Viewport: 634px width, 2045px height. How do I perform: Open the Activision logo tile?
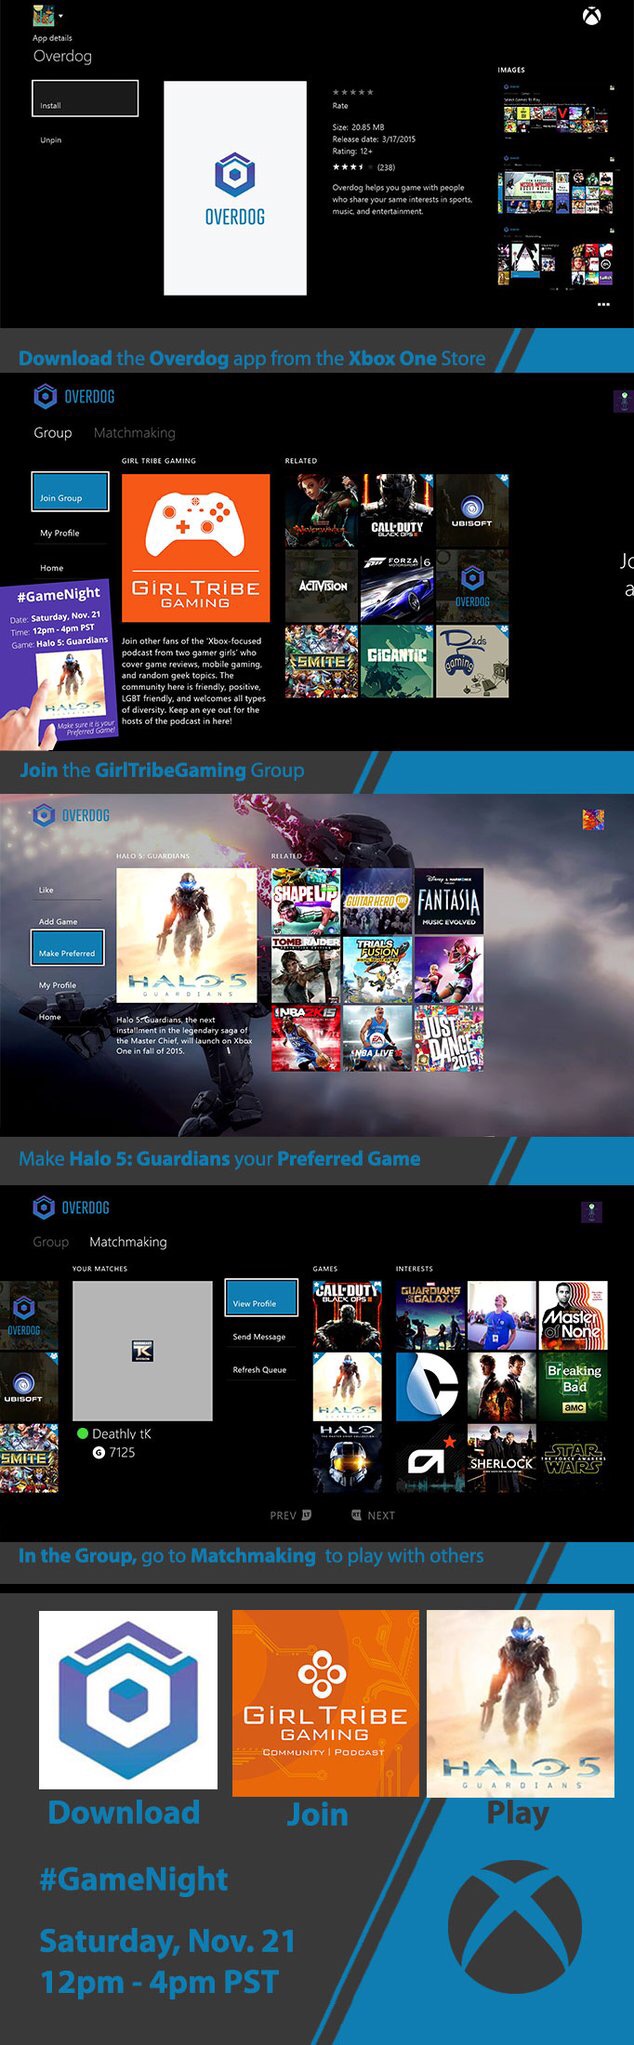pyautogui.click(x=321, y=585)
